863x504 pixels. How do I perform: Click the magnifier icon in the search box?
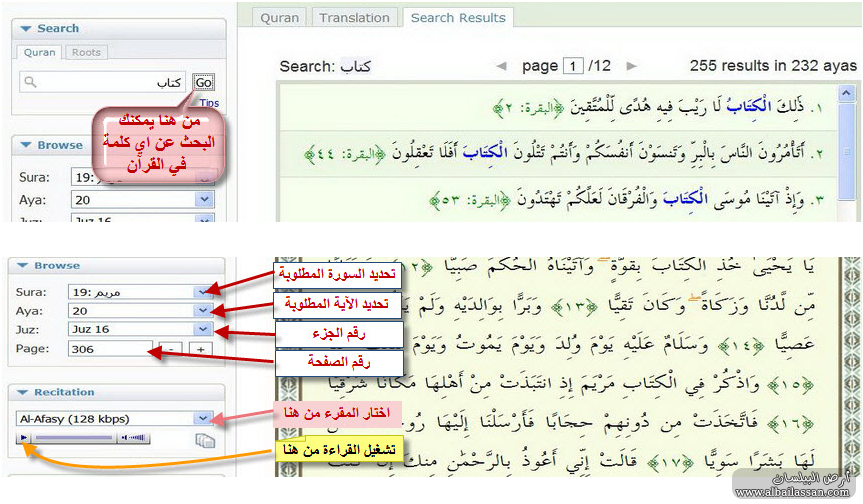tap(31, 82)
